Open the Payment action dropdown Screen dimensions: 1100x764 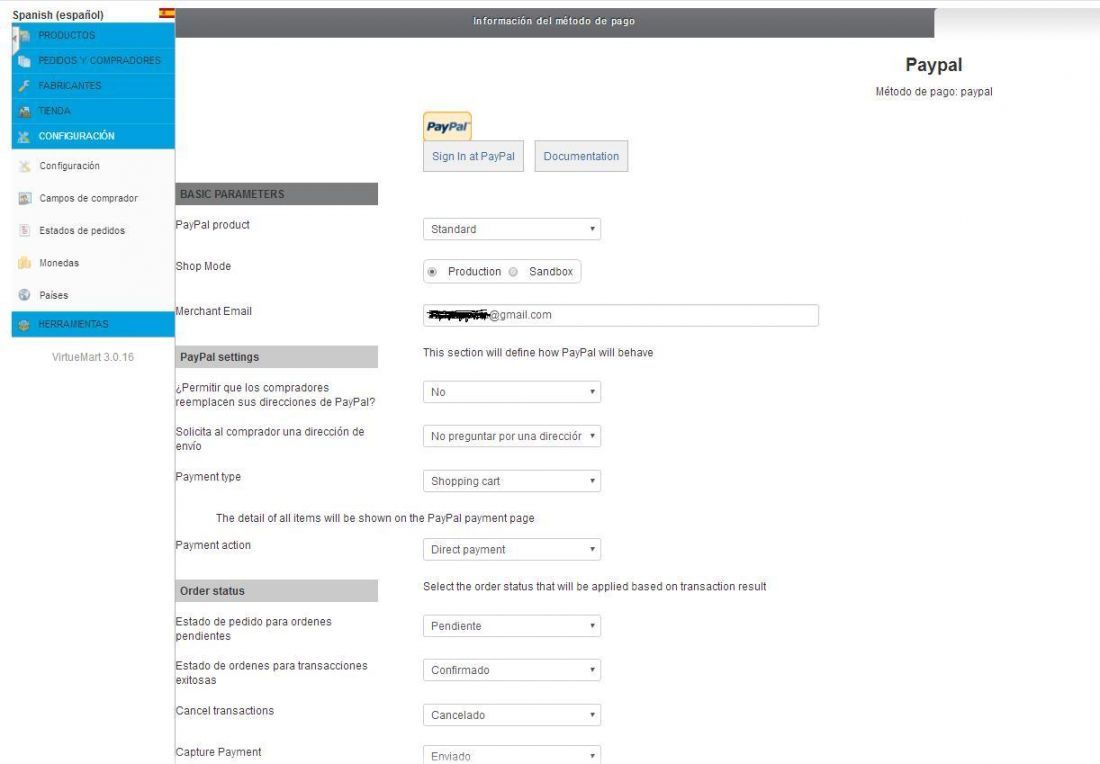click(511, 549)
